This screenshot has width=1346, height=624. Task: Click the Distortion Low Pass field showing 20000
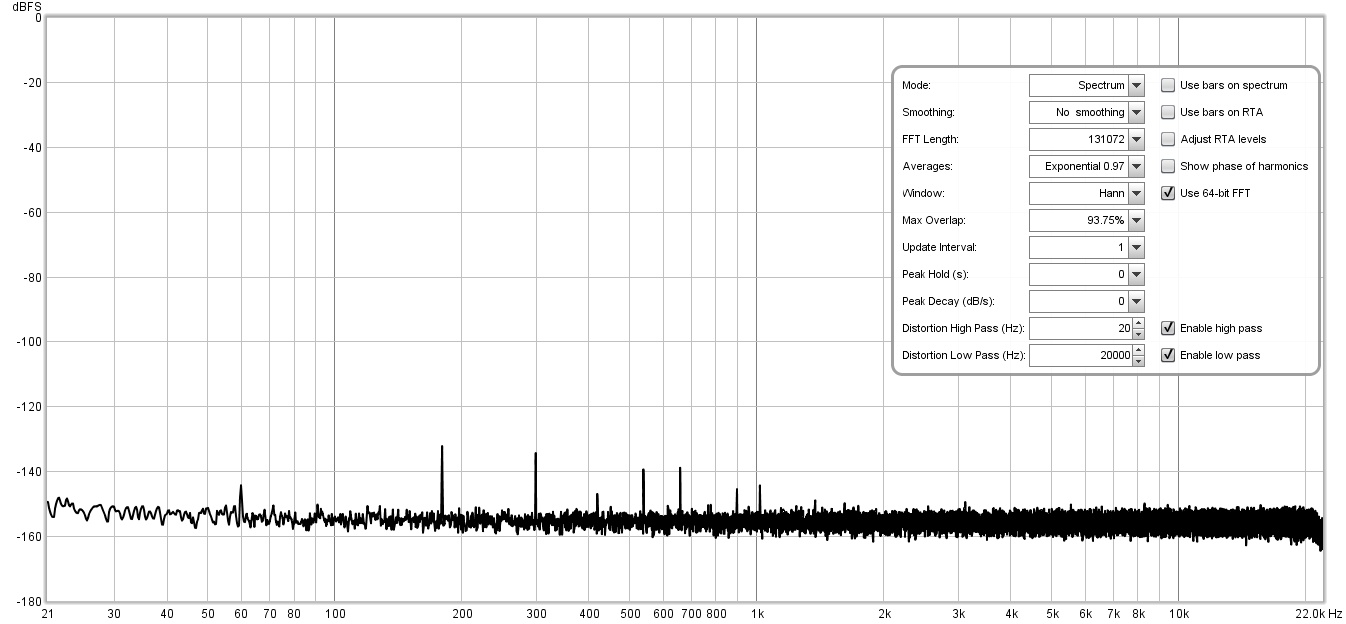[1080, 355]
